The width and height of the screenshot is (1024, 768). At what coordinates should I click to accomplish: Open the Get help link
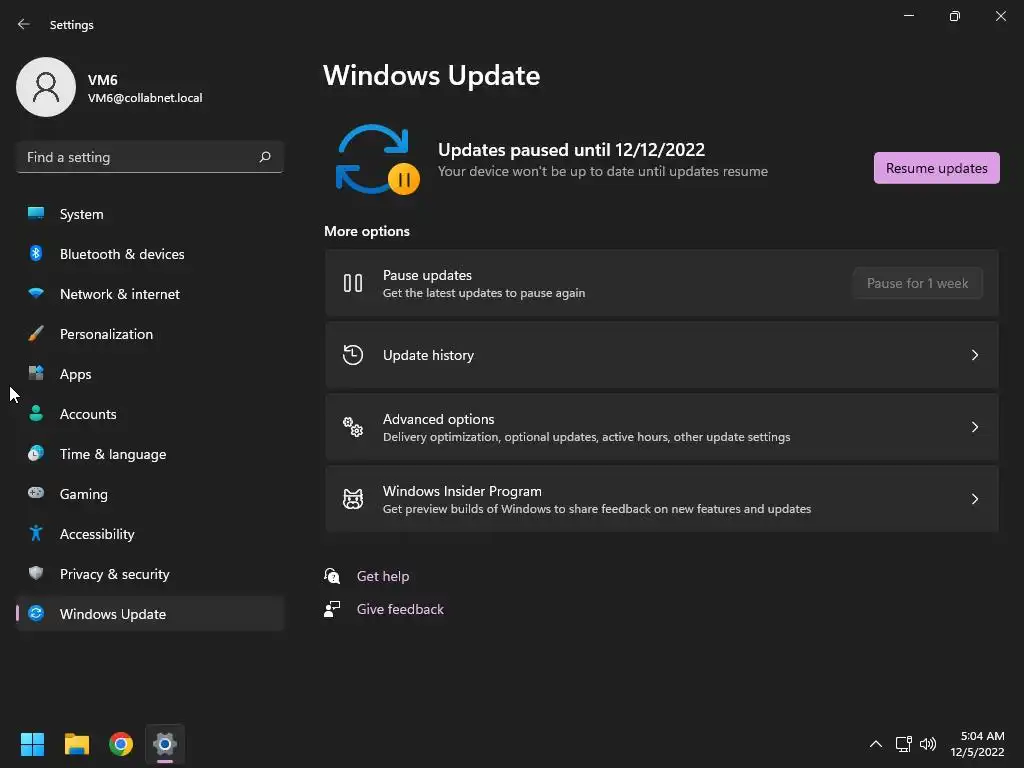tap(383, 576)
